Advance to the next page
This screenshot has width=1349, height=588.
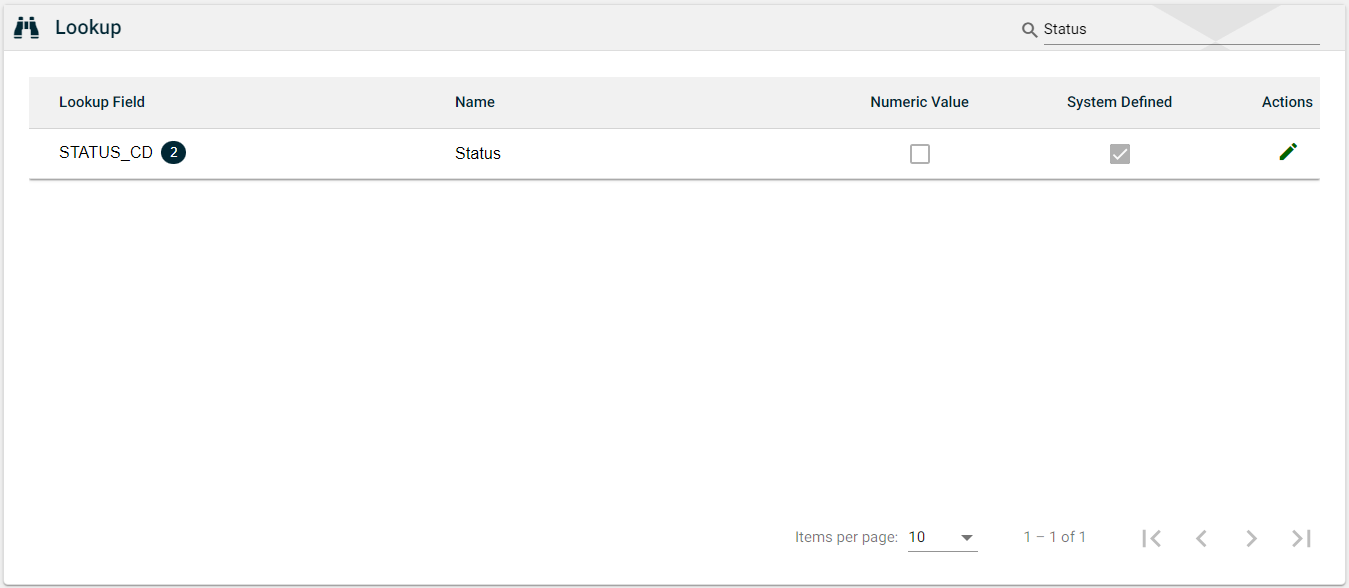tap(1251, 538)
